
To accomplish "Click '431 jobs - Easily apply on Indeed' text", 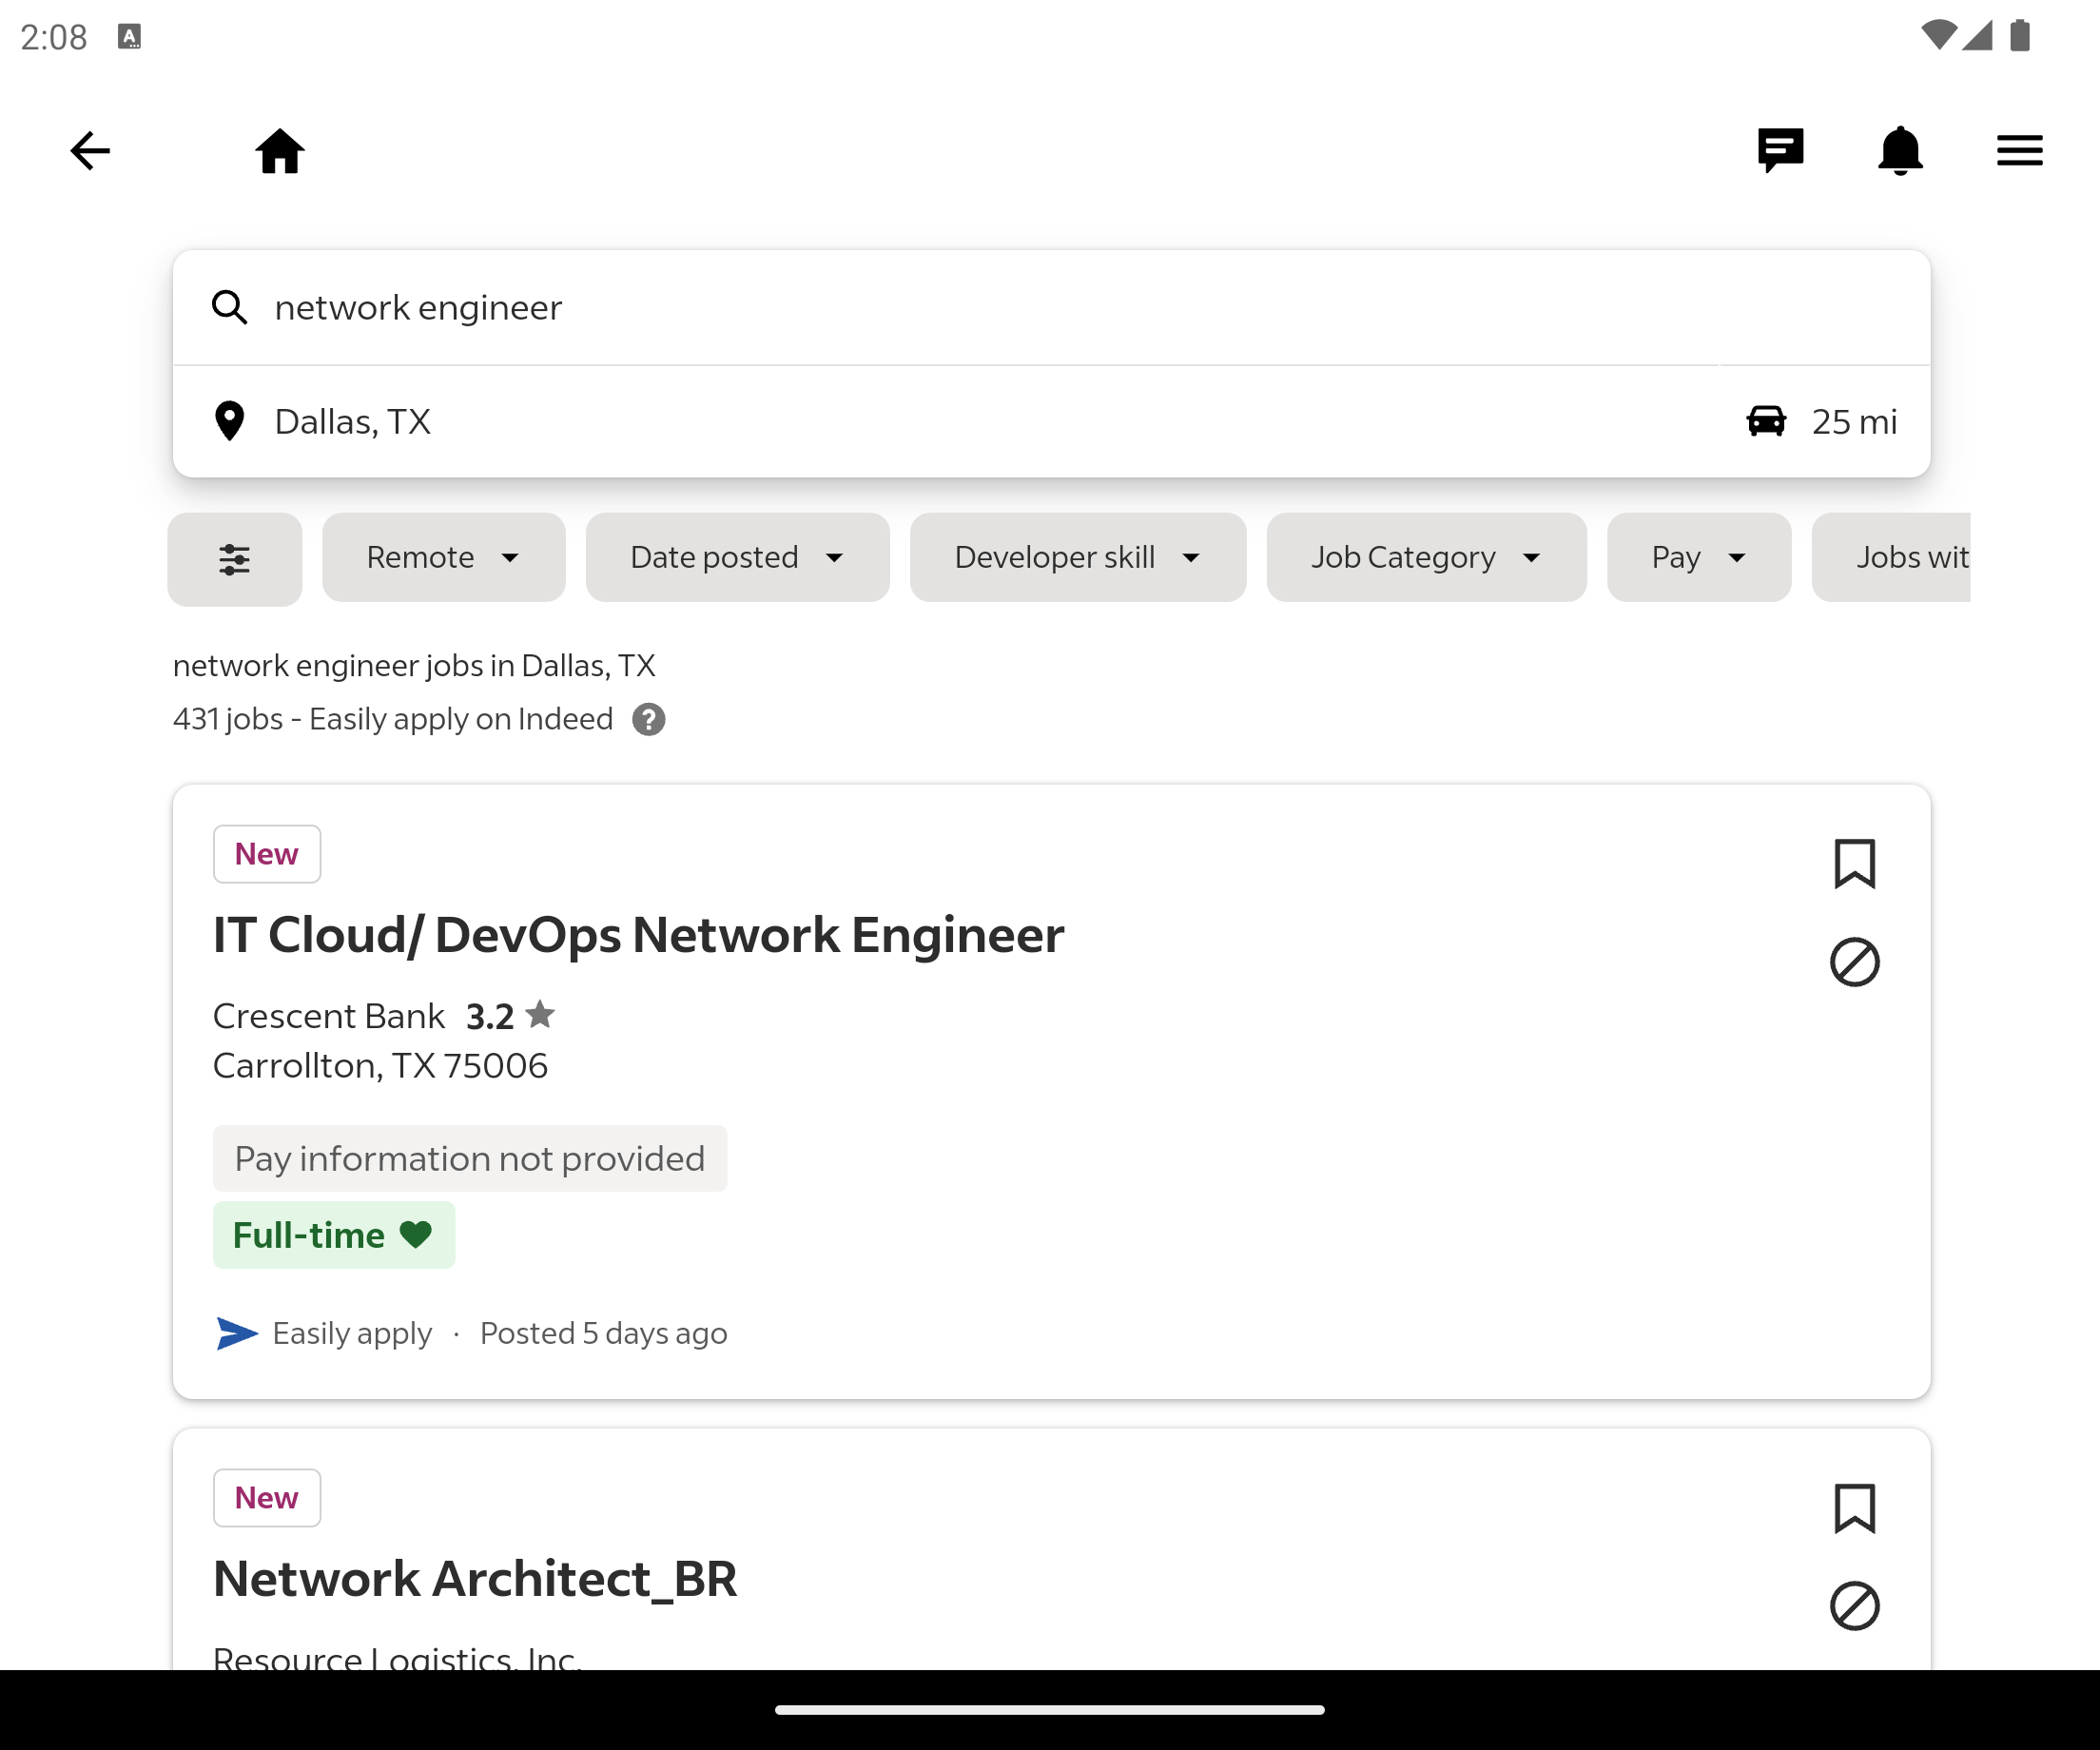I will [x=393, y=719].
